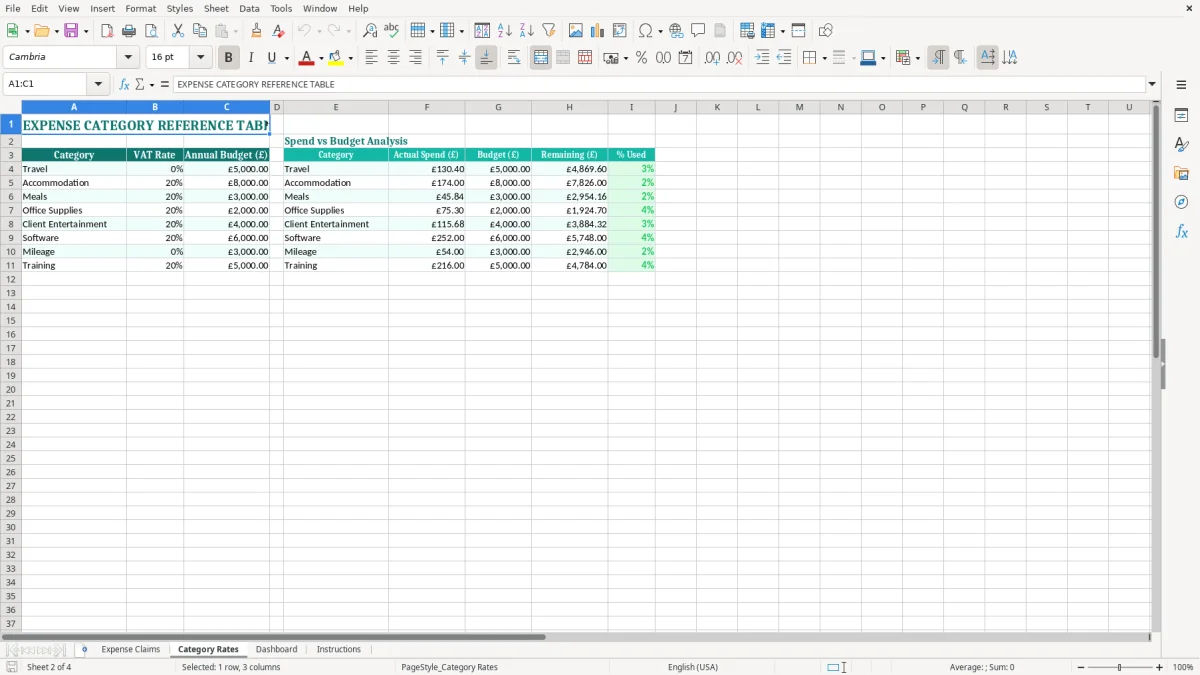Expand the formula bar arrow
This screenshot has width=1200, height=675.
click(1152, 84)
